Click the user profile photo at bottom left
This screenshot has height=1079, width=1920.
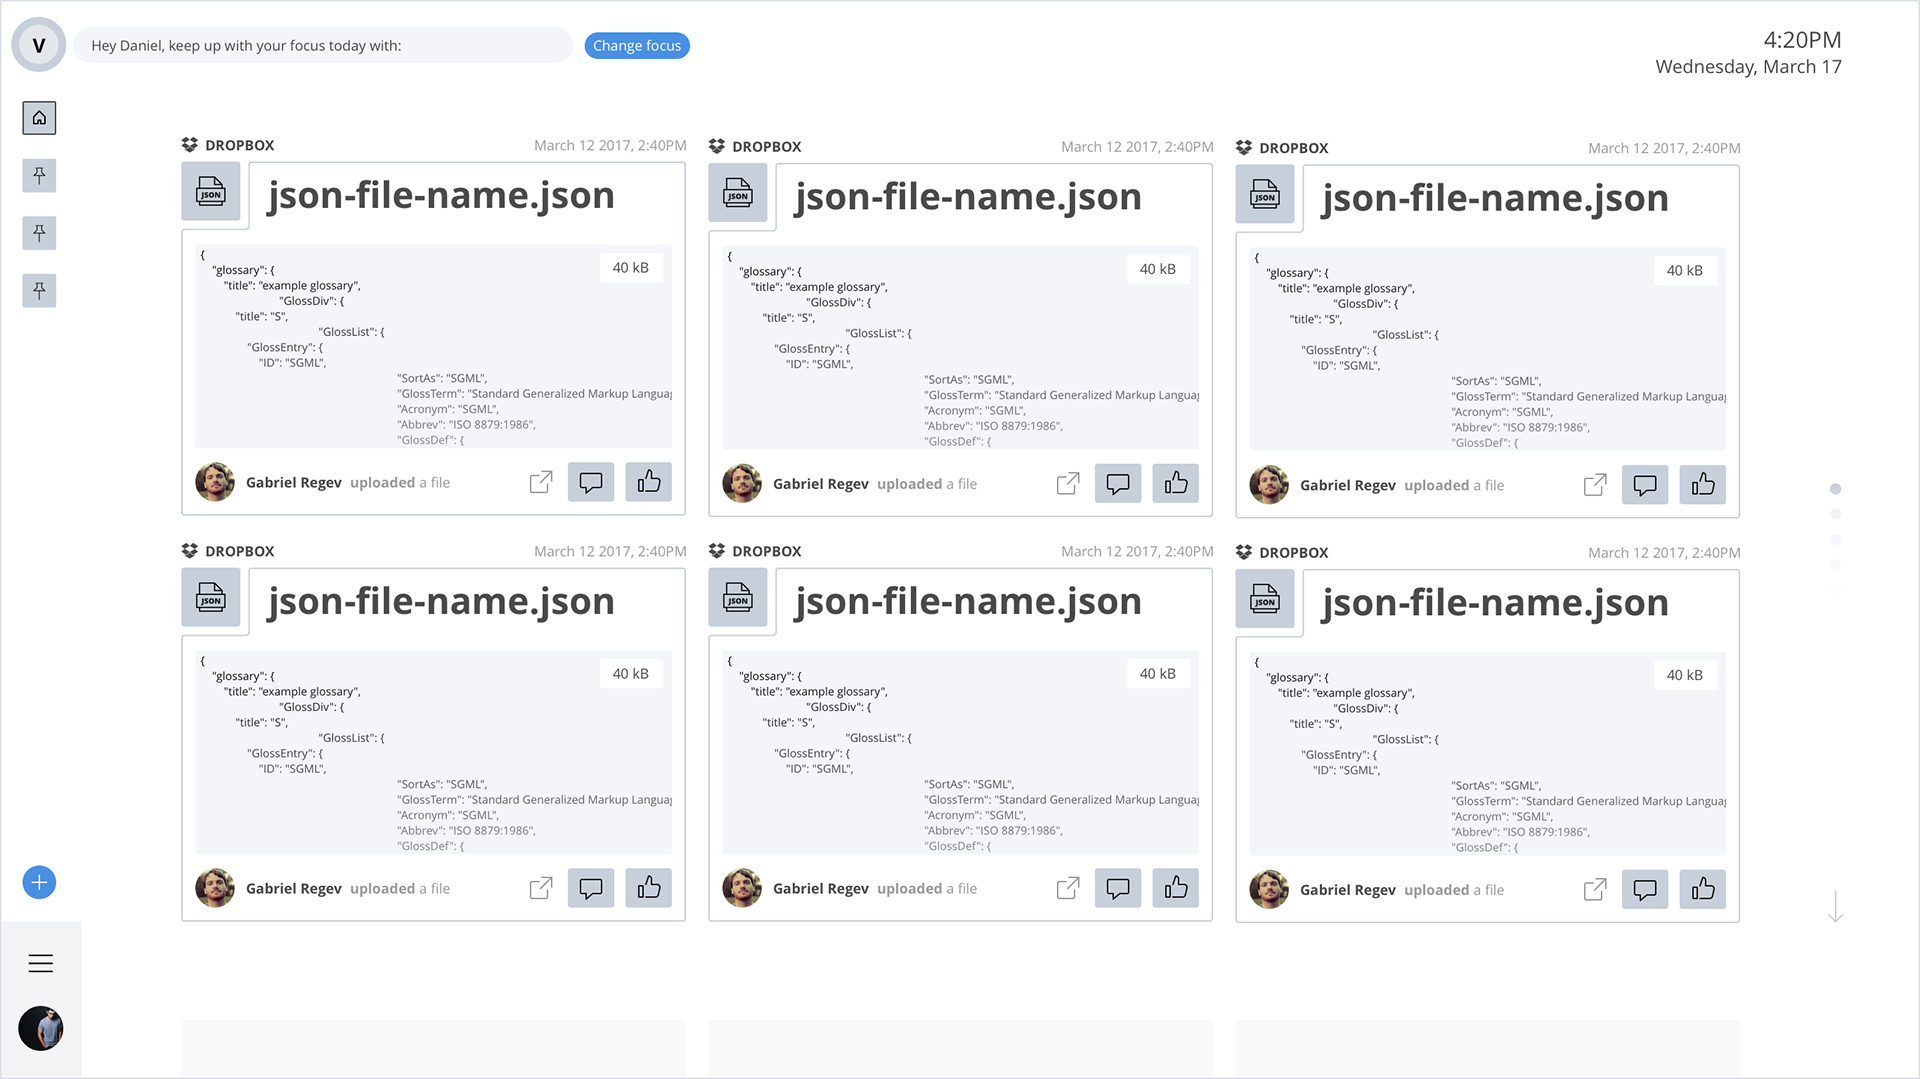[x=41, y=1028]
